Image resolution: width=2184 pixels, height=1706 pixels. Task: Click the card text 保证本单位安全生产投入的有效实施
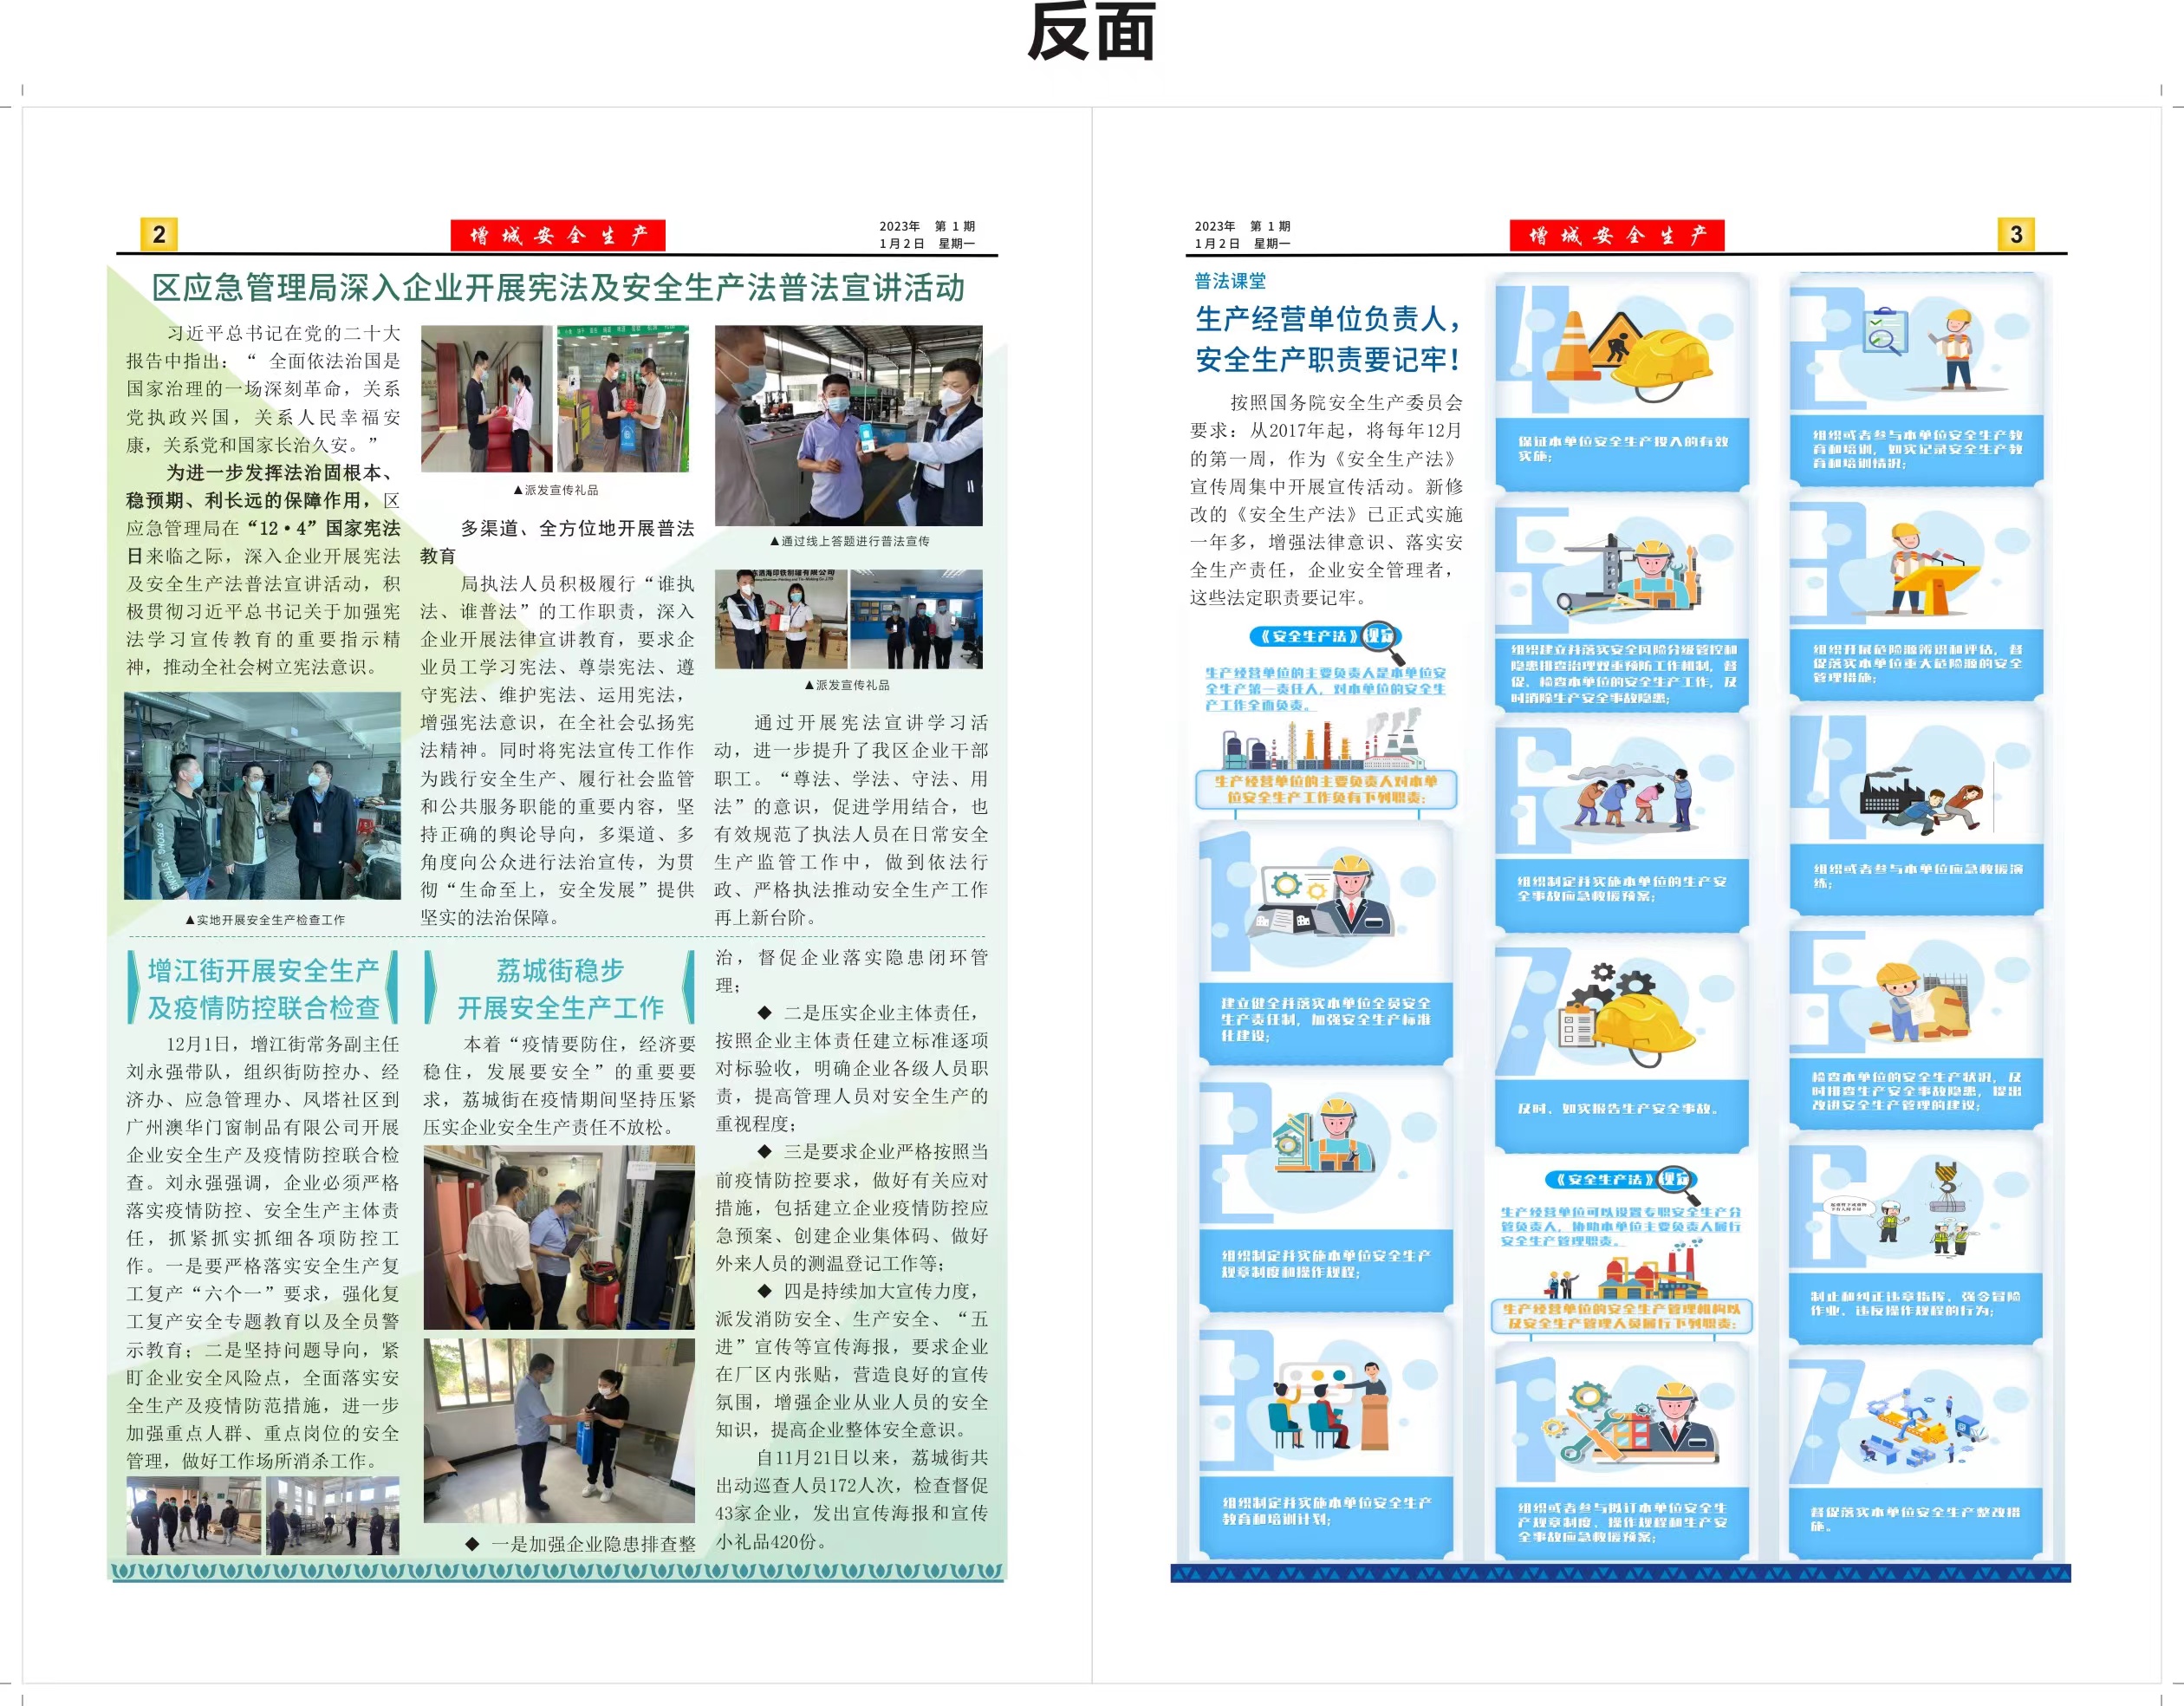[x=1622, y=448]
